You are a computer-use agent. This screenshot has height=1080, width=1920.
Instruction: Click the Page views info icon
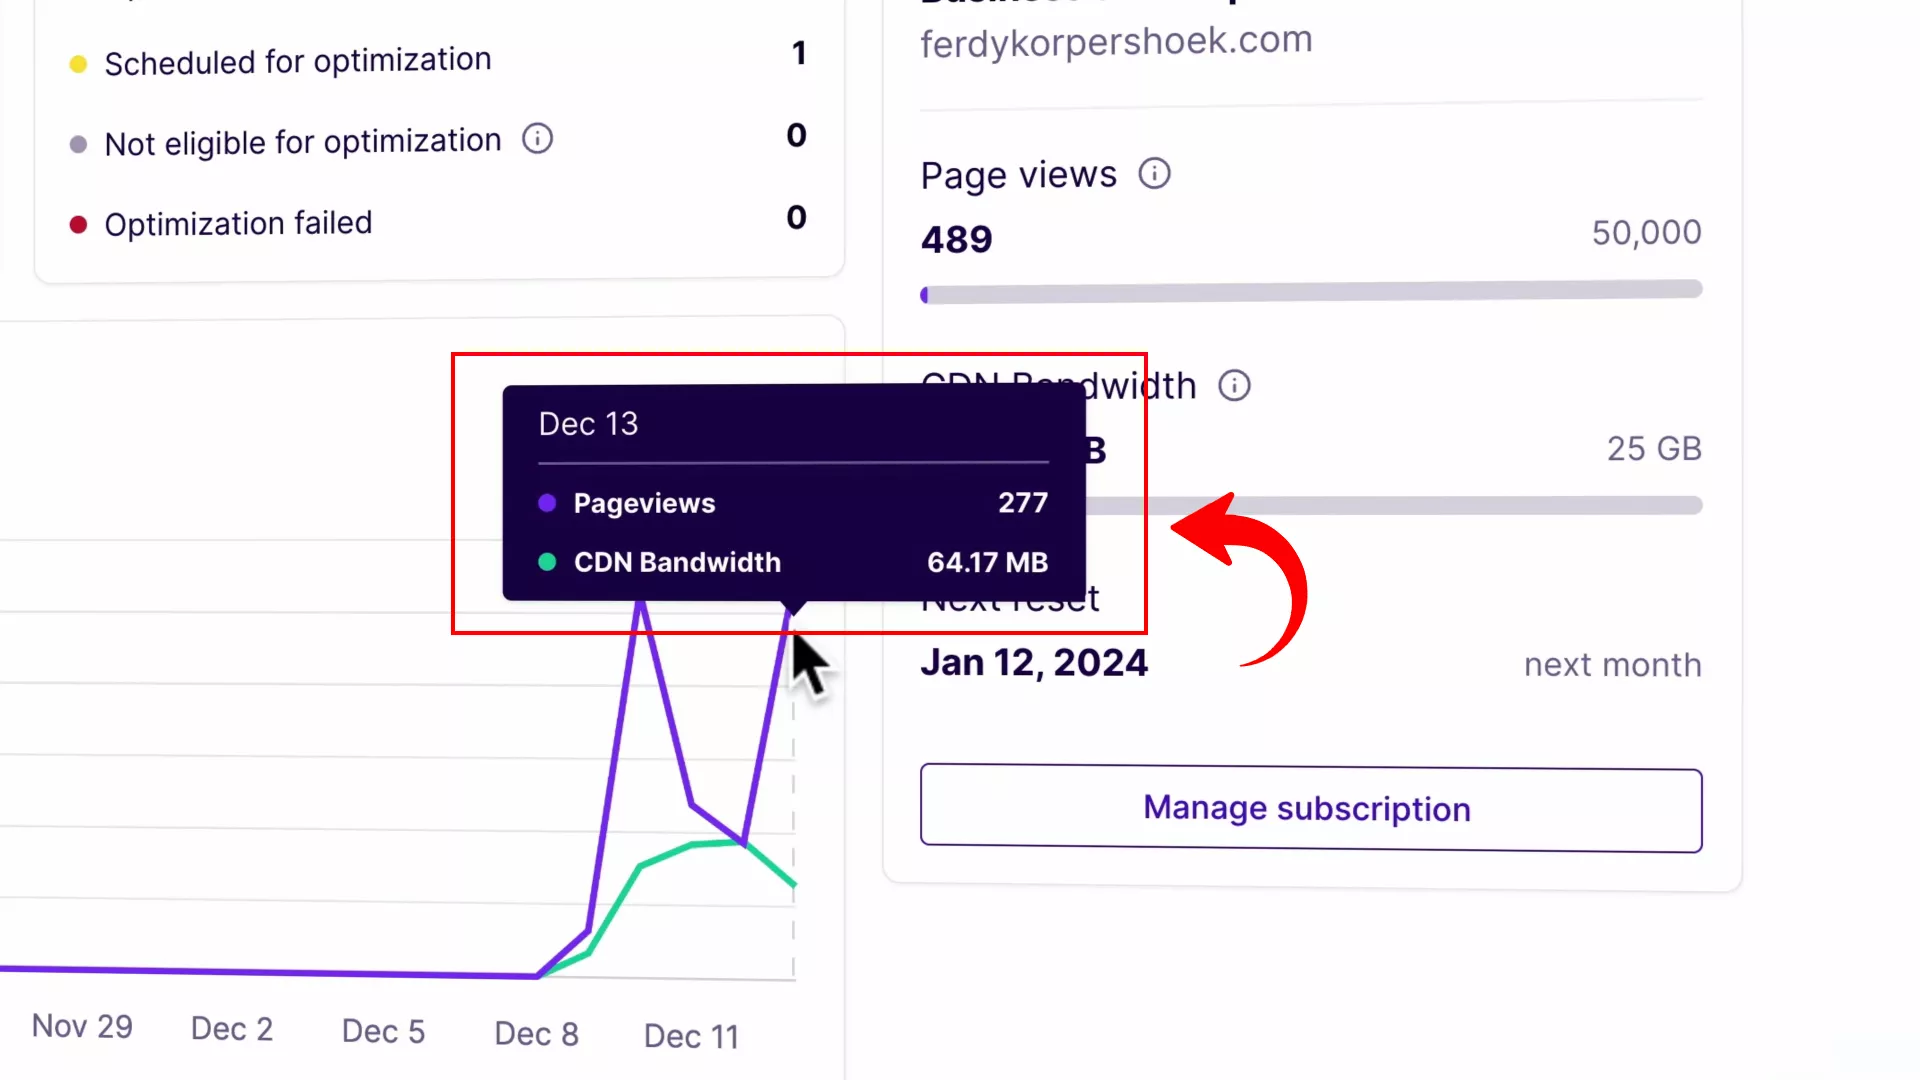(x=1155, y=173)
